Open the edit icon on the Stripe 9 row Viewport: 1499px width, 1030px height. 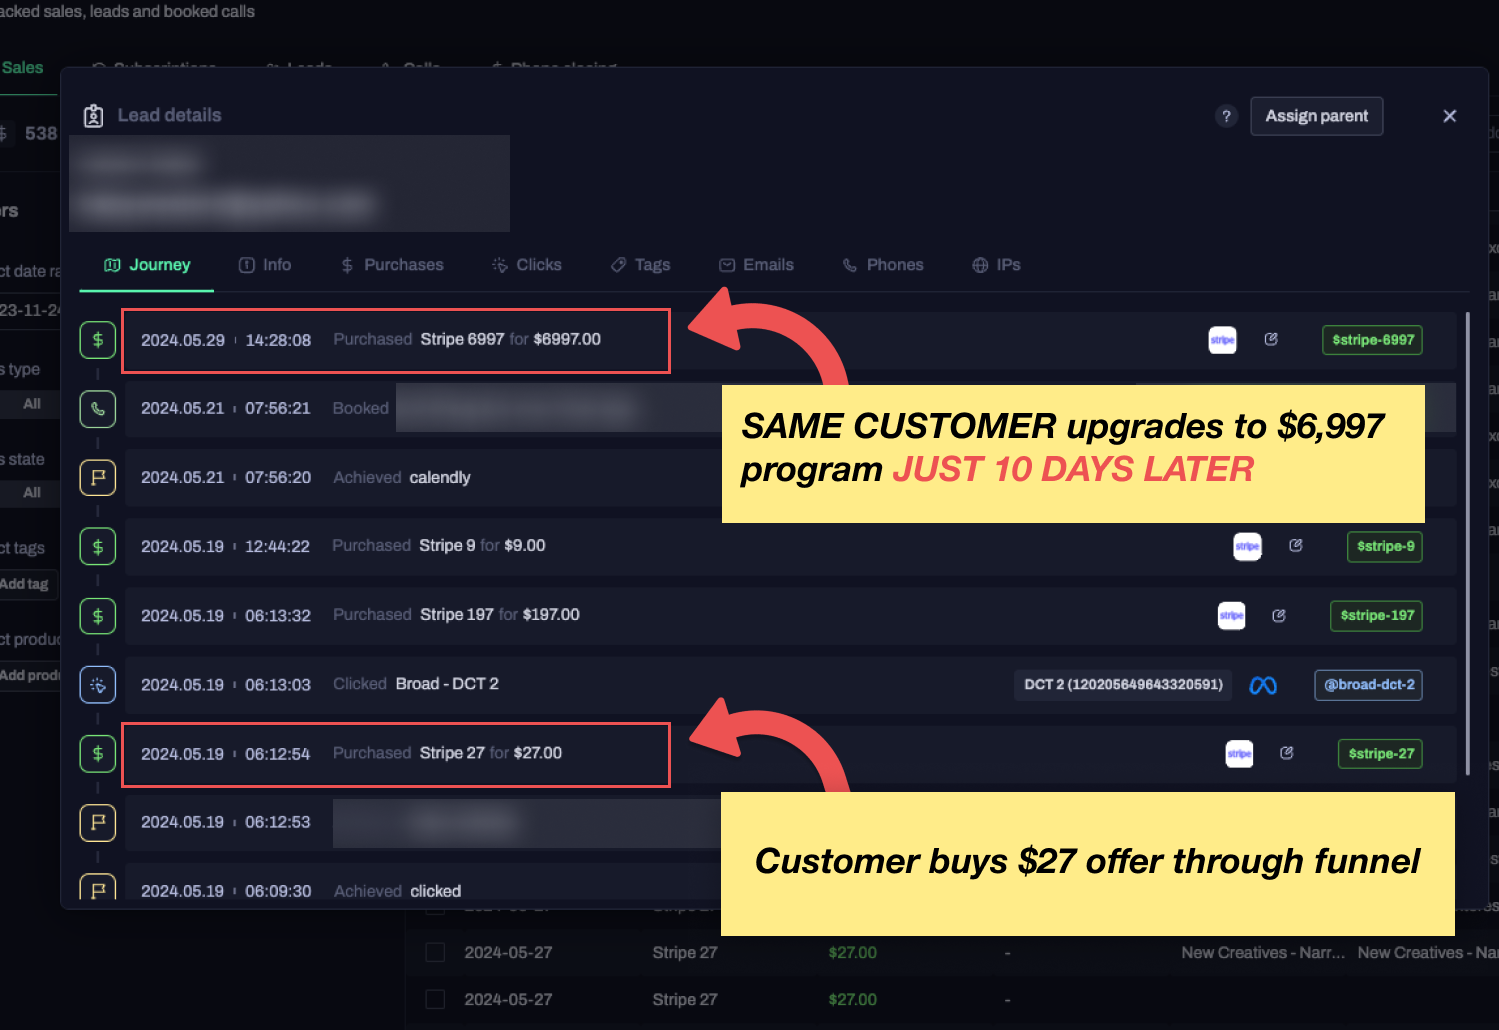coord(1296,545)
